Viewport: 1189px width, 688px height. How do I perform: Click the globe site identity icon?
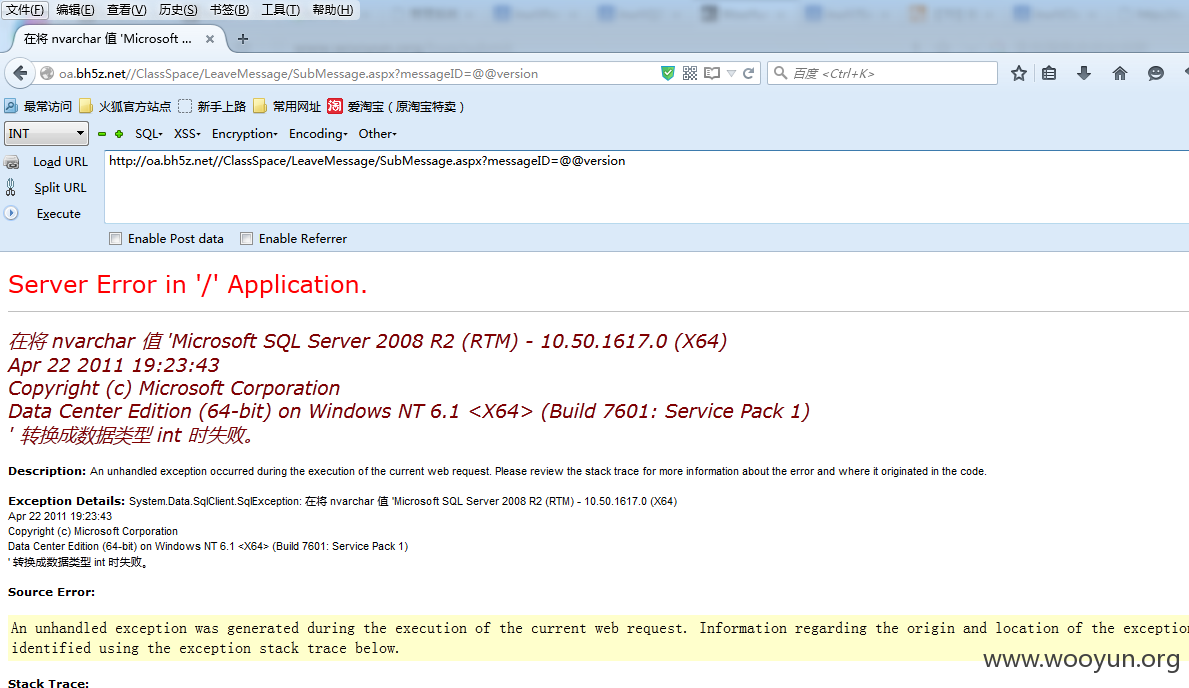pos(47,74)
